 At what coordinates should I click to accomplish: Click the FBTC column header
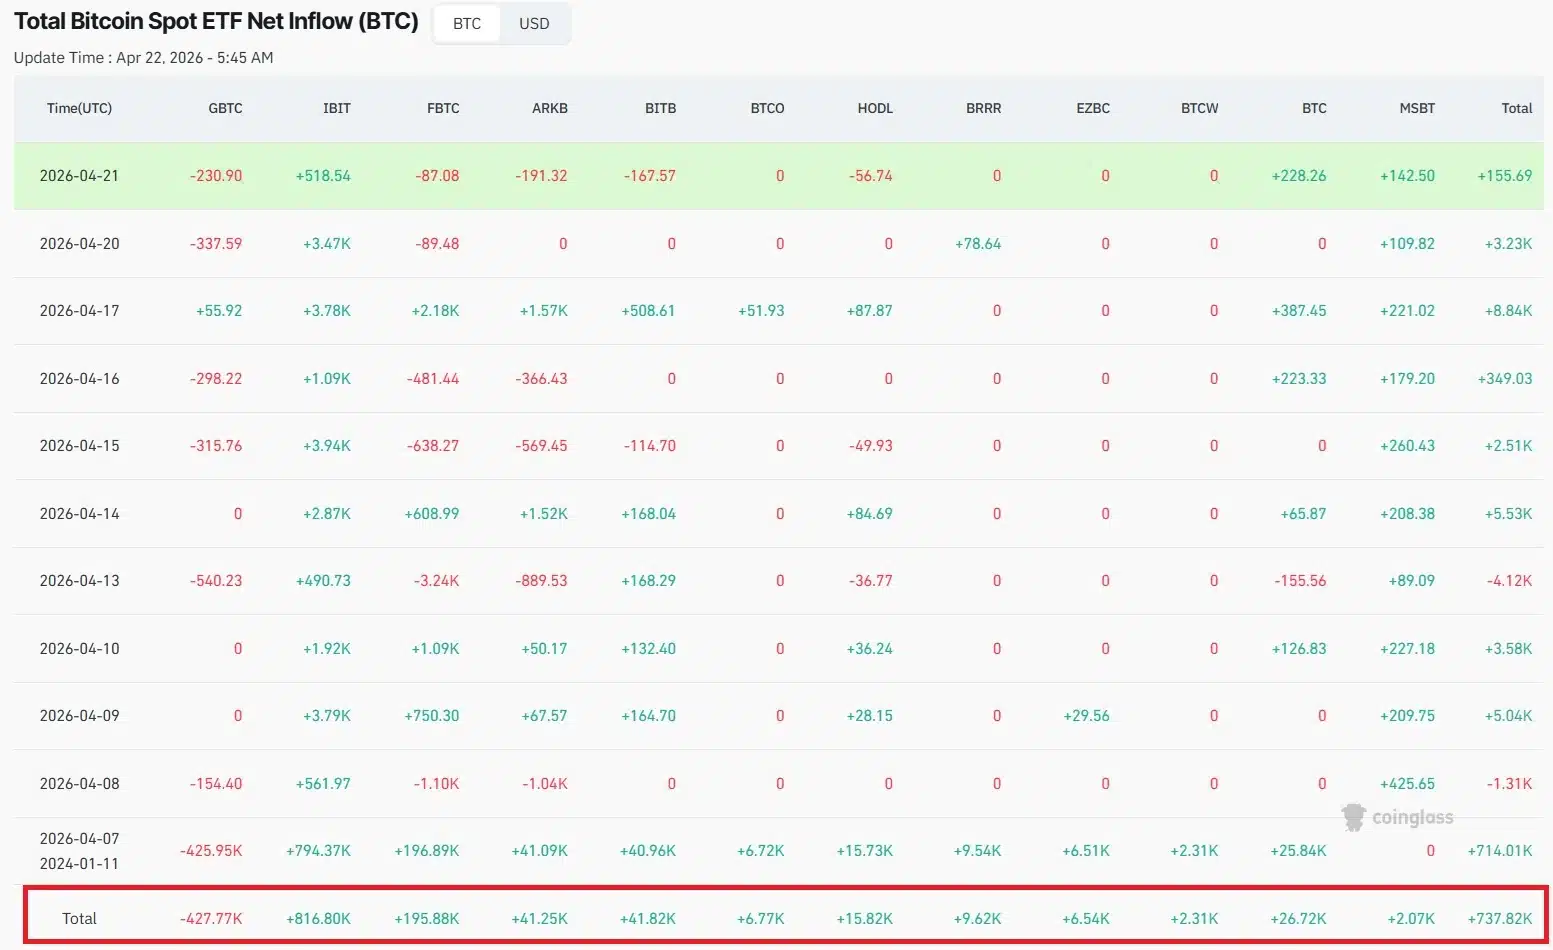tap(443, 108)
